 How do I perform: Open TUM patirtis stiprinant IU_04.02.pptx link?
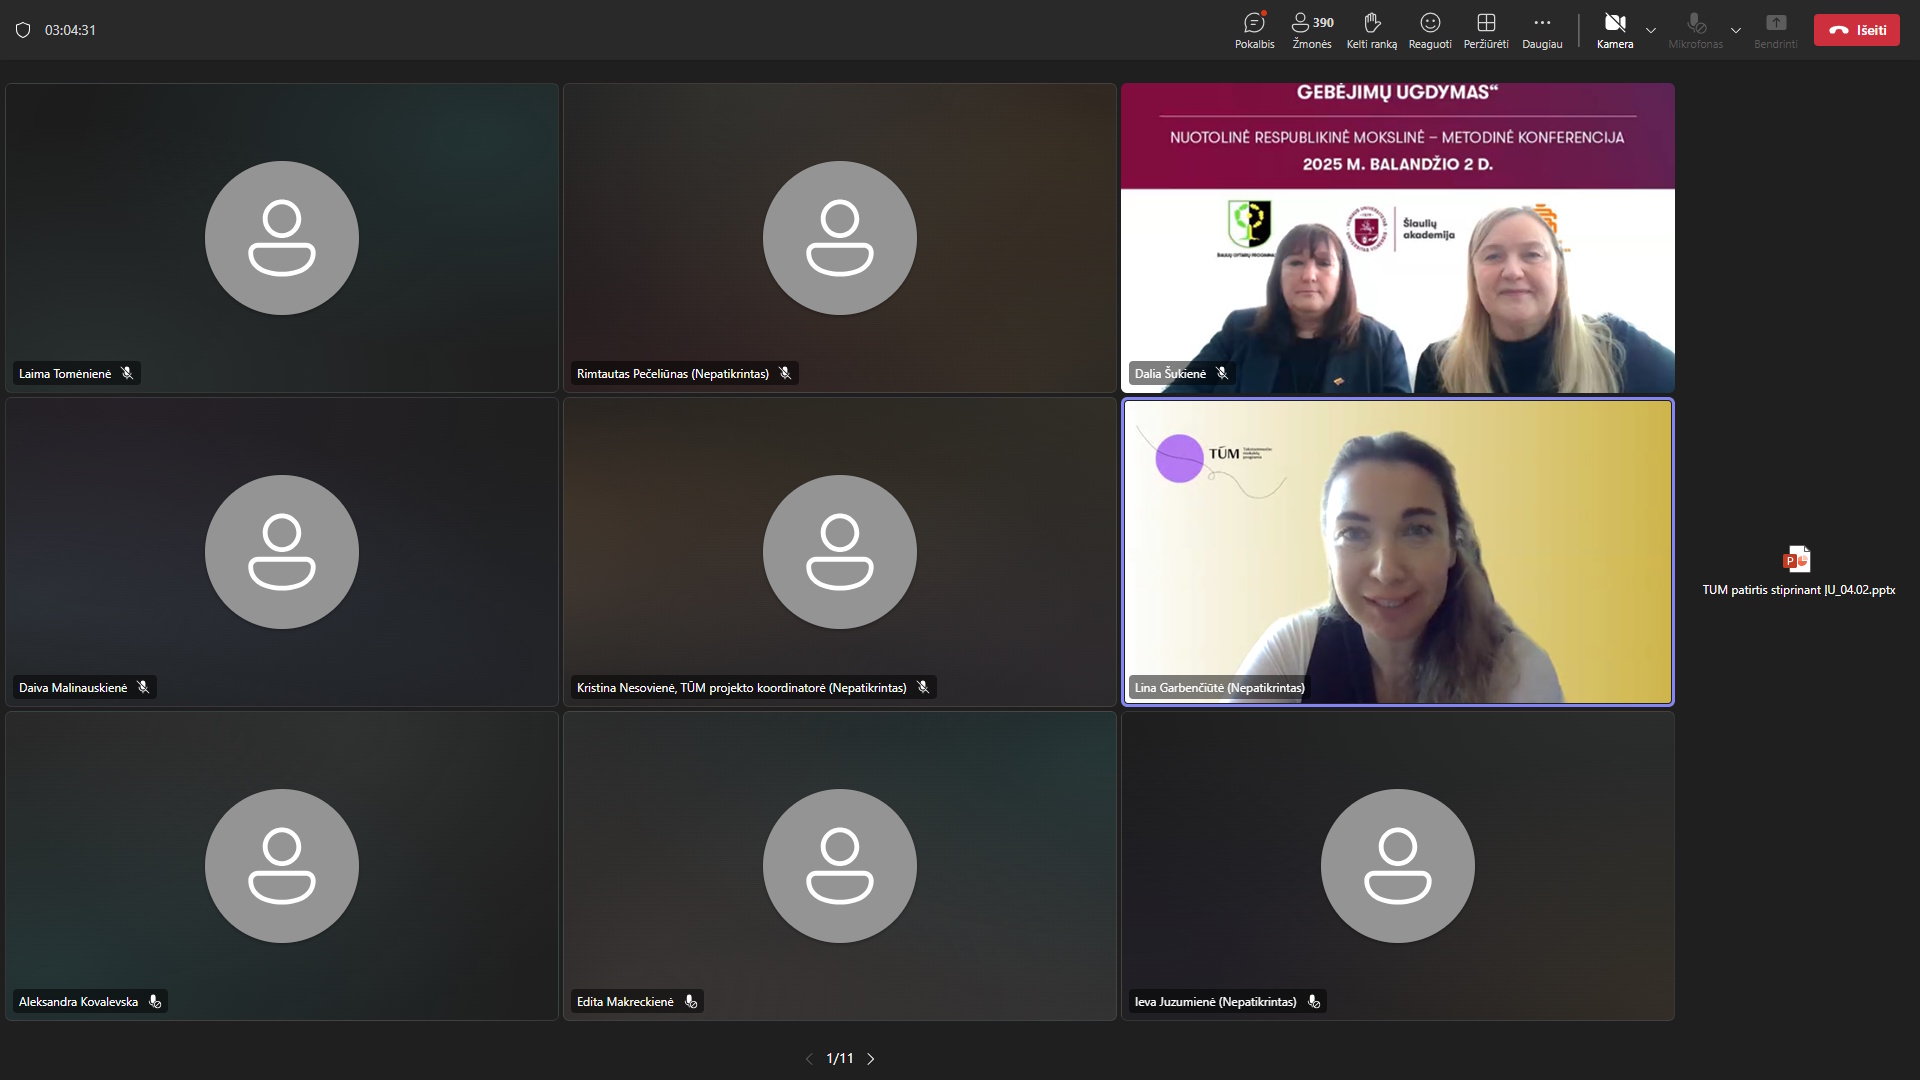(x=1798, y=590)
